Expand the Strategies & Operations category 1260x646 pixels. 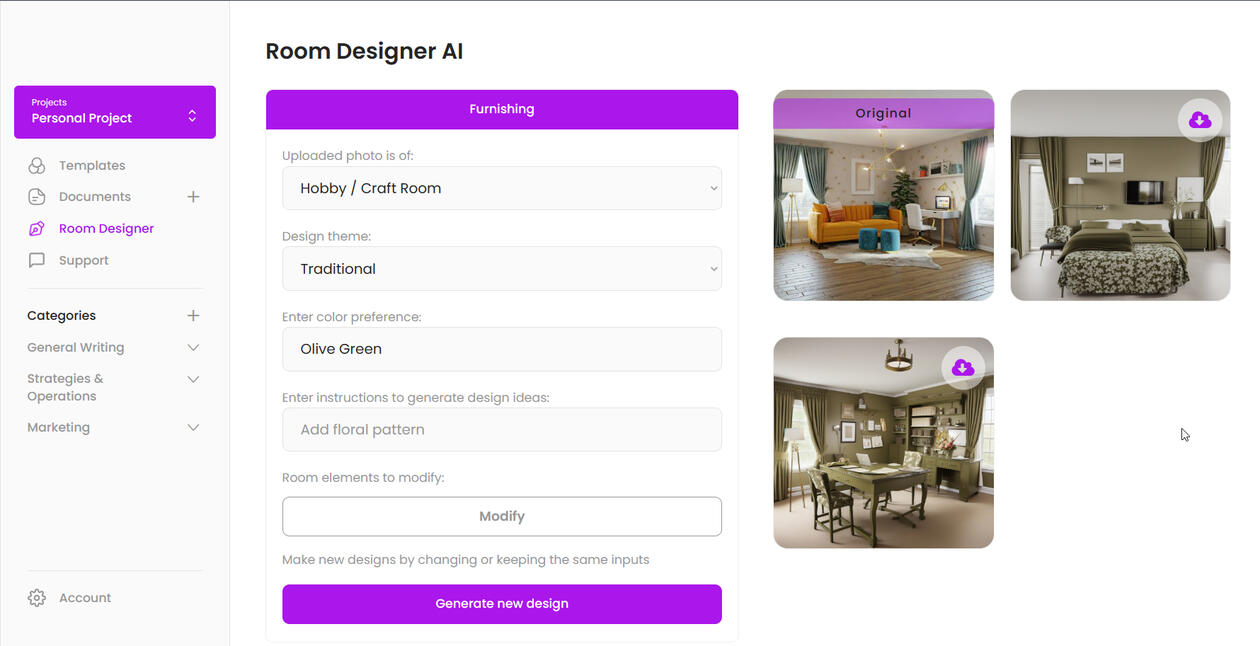tap(194, 379)
